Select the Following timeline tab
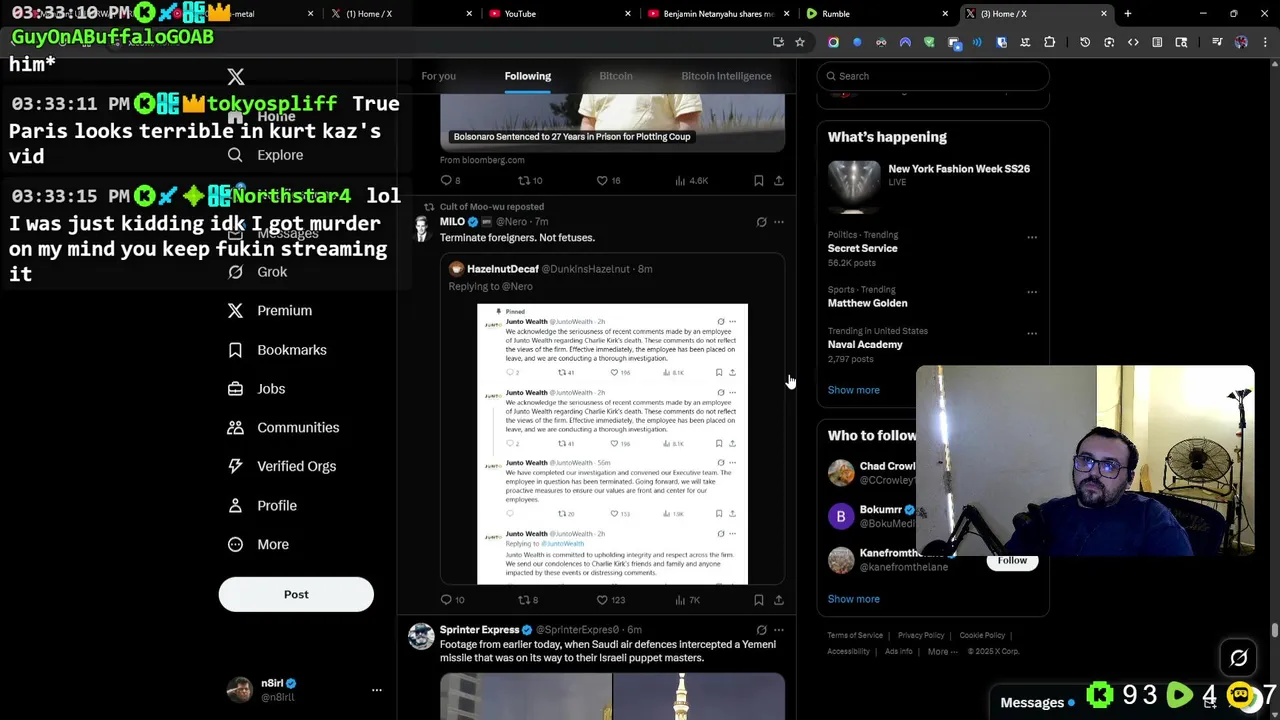 pyautogui.click(x=528, y=76)
